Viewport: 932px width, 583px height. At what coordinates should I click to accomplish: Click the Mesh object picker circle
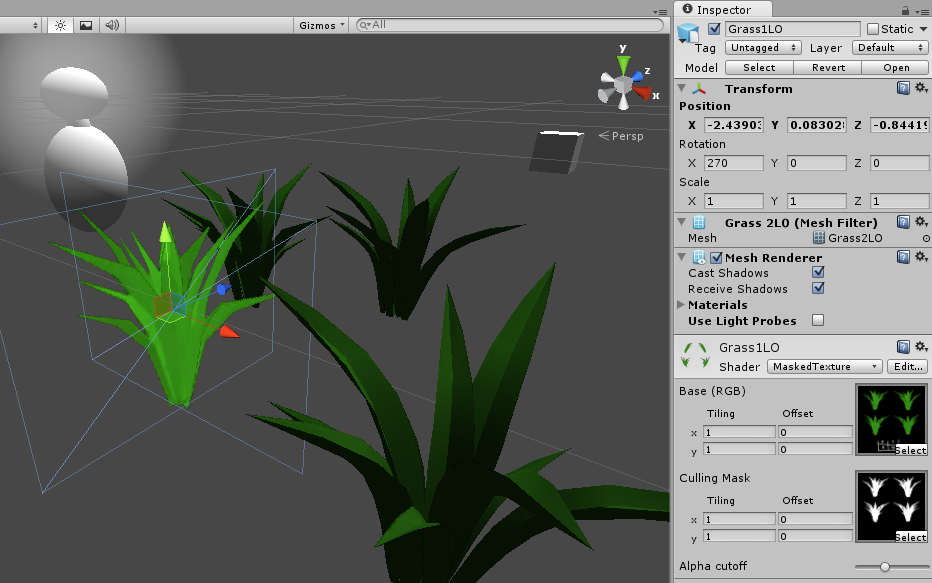click(925, 239)
